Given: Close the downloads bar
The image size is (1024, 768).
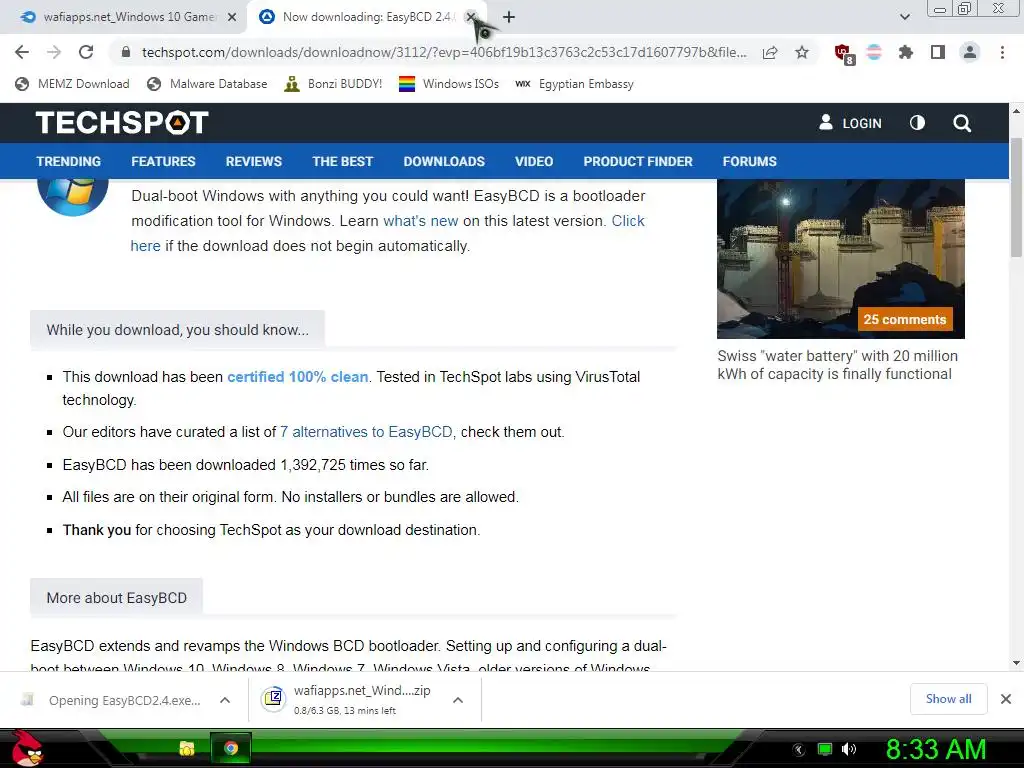Looking at the screenshot, I should pyautogui.click(x=1006, y=699).
